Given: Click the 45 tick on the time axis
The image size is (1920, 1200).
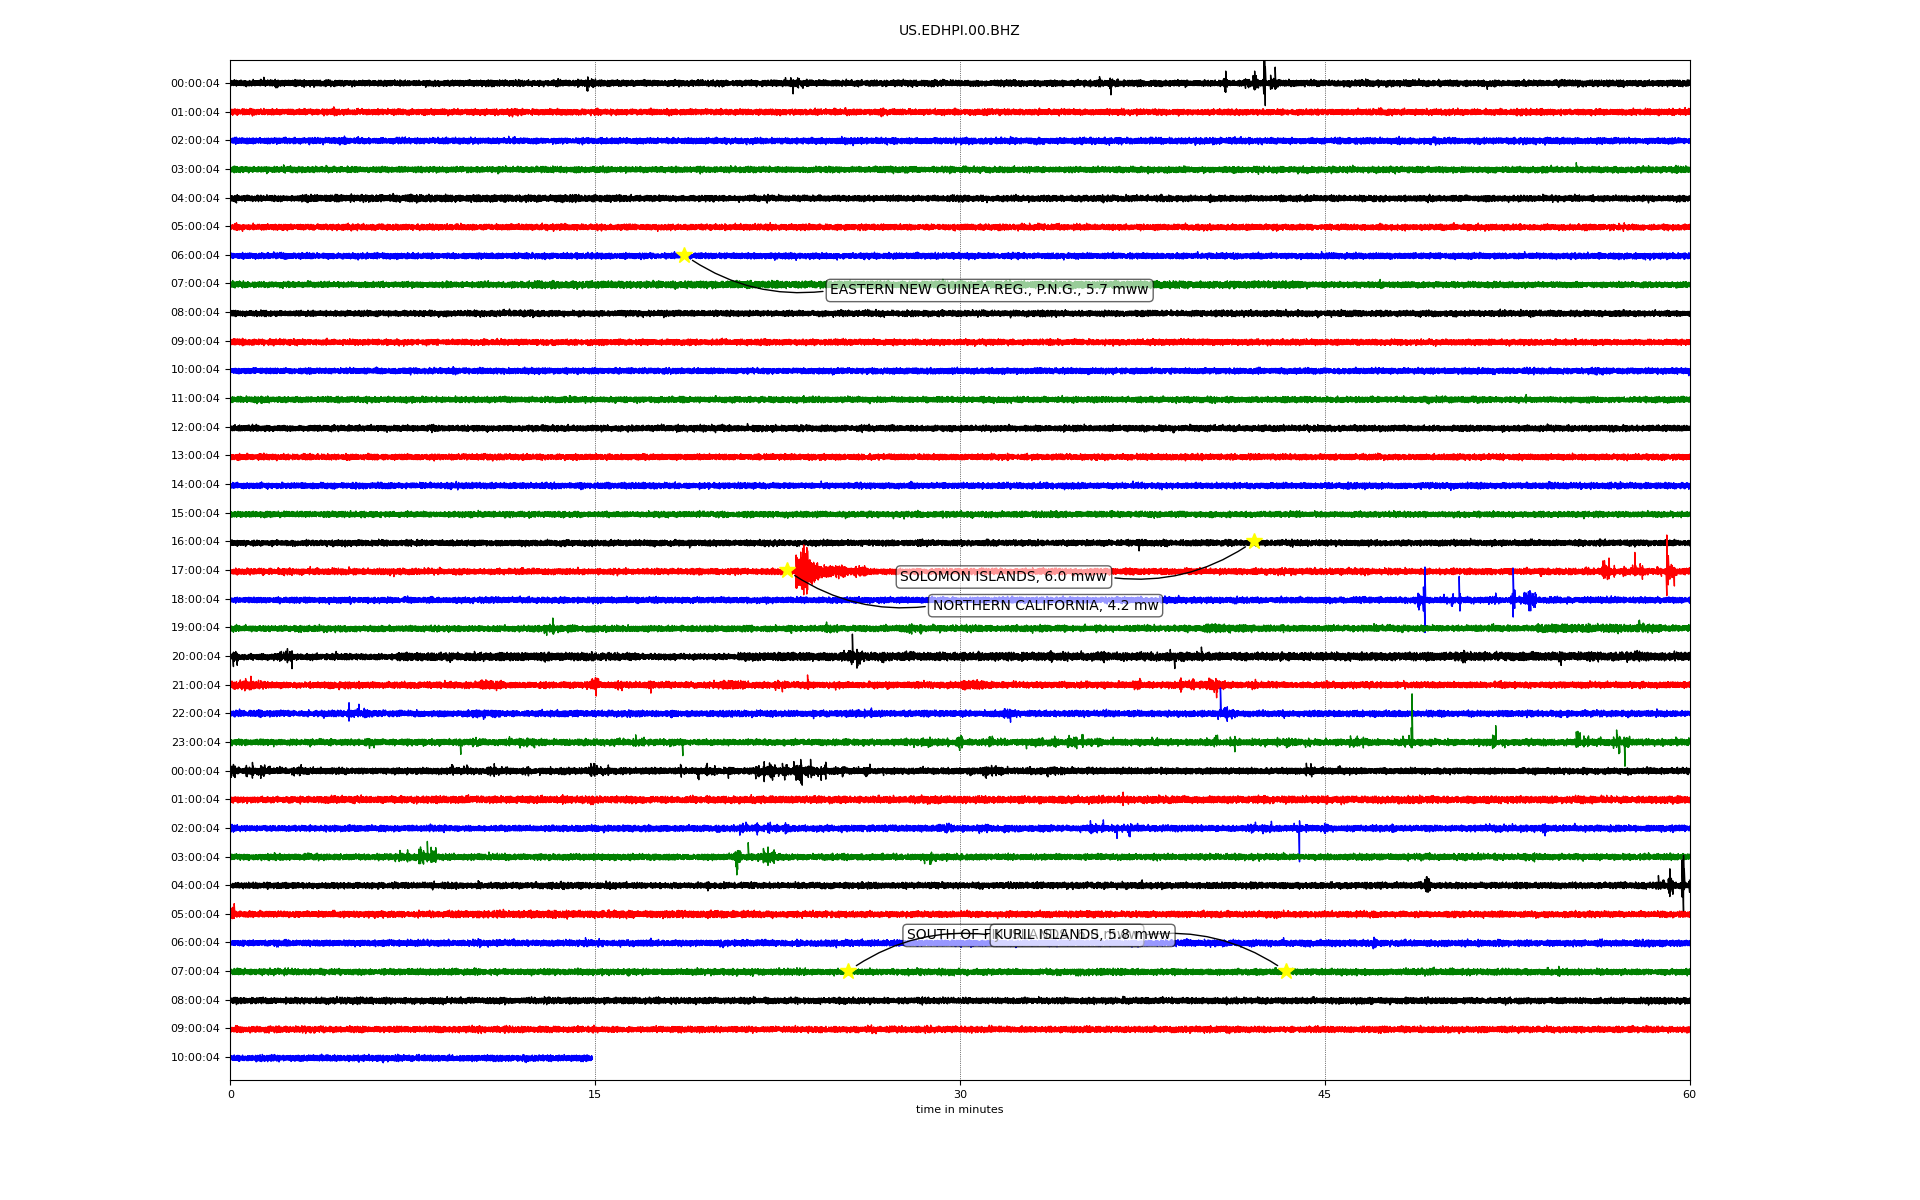Looking at the screenshot, I should coord(1325,1095).
